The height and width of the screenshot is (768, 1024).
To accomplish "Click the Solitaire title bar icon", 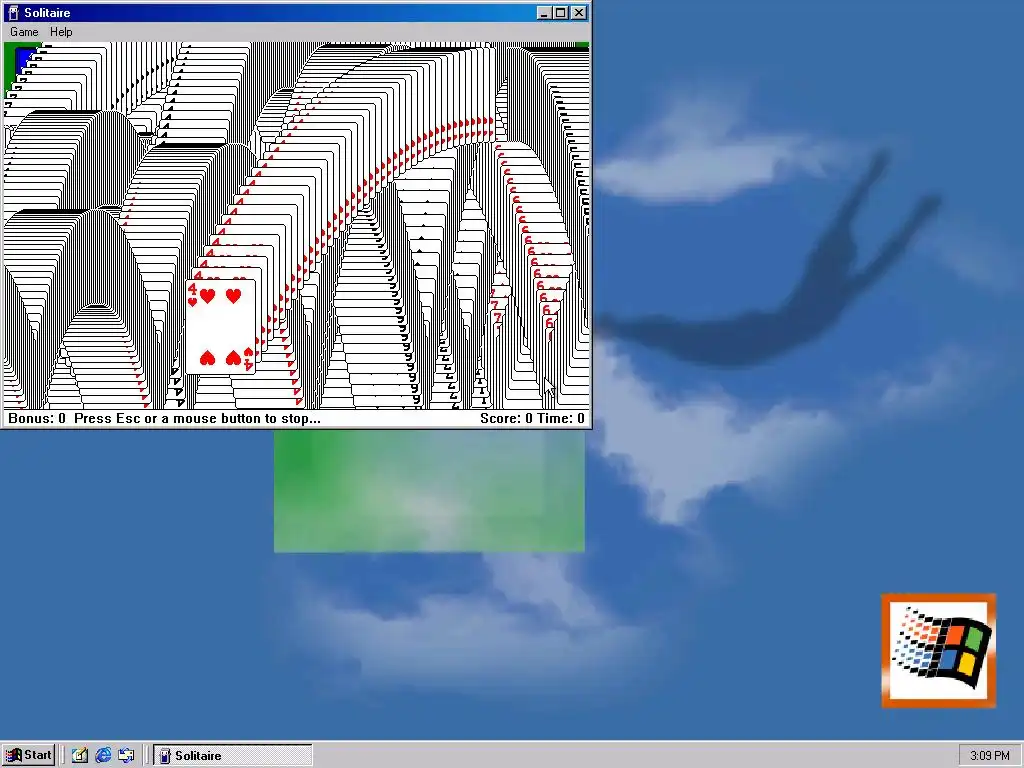I will pos(13,12).
